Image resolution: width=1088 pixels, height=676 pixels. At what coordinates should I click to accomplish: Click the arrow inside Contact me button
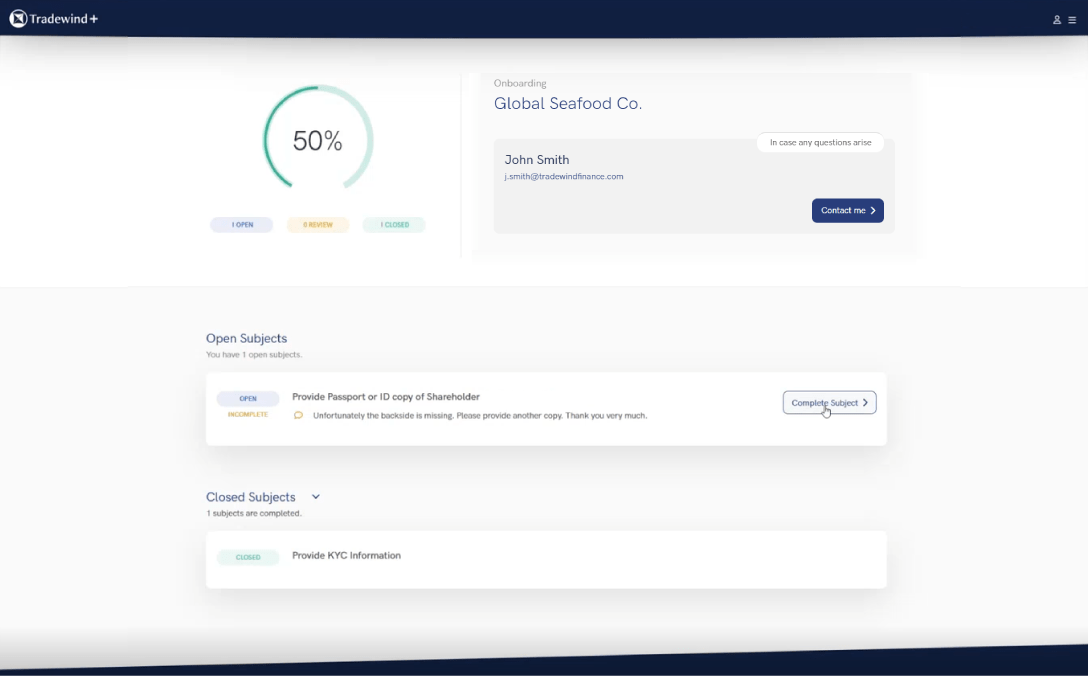pos(873,211)
